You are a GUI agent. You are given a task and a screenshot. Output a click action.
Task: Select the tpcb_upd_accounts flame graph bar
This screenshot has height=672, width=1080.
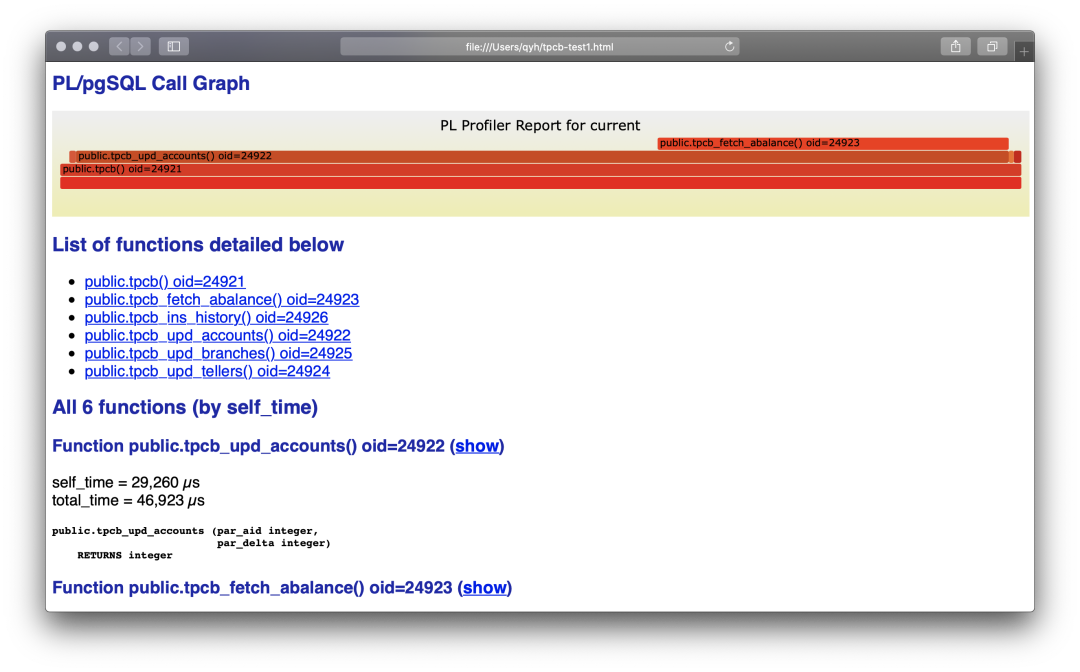pyautogui.click(x=541, y=156)
